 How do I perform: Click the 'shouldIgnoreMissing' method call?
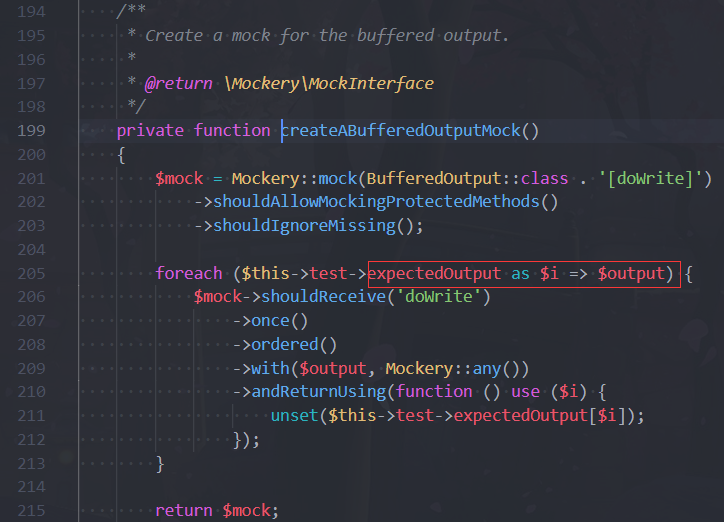[304, 226]
